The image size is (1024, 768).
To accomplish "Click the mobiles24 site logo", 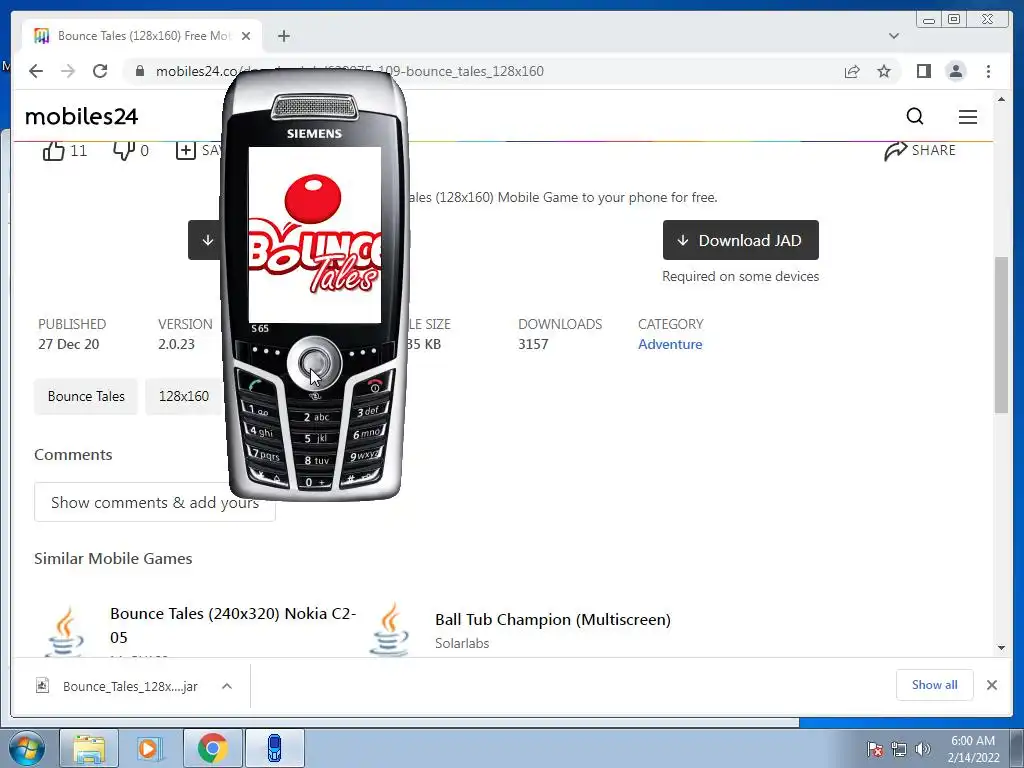I will click(x=82, y=116).
